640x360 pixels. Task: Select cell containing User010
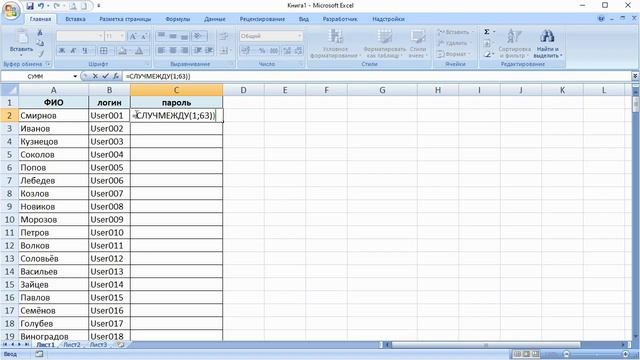[109, 232]
